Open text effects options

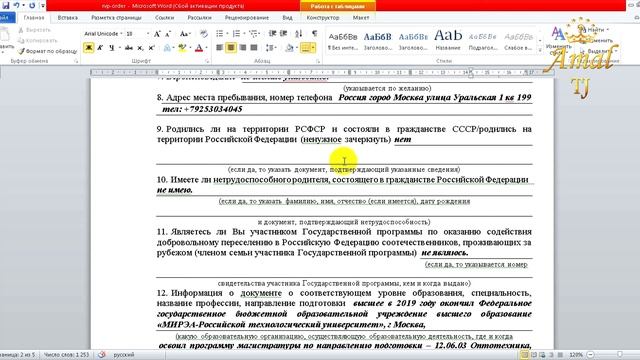pyautogui.click(x=167, y=48)
